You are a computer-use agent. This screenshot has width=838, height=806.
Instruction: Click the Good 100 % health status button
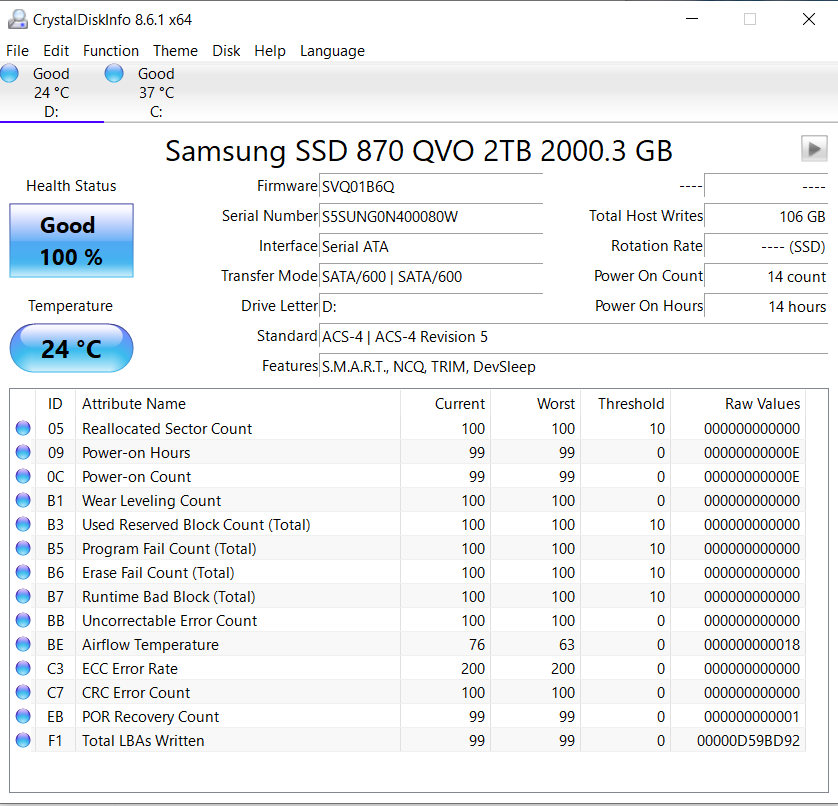(x=71, y=241)
